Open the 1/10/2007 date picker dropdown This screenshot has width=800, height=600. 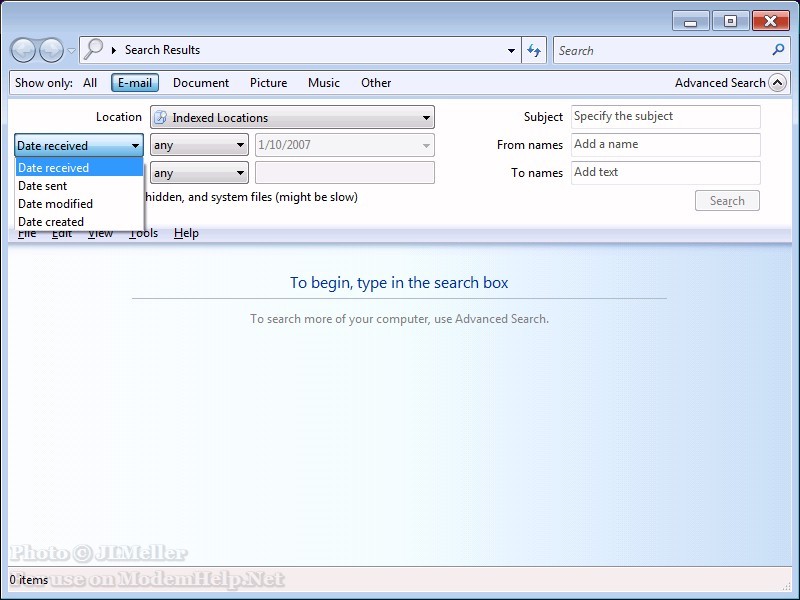coord(426,145)
